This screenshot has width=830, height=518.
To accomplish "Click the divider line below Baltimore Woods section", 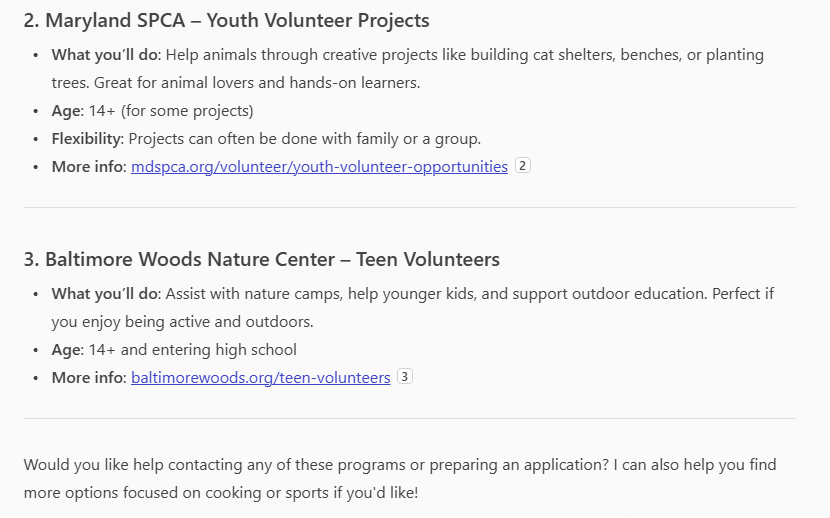I will click(409, 418).
